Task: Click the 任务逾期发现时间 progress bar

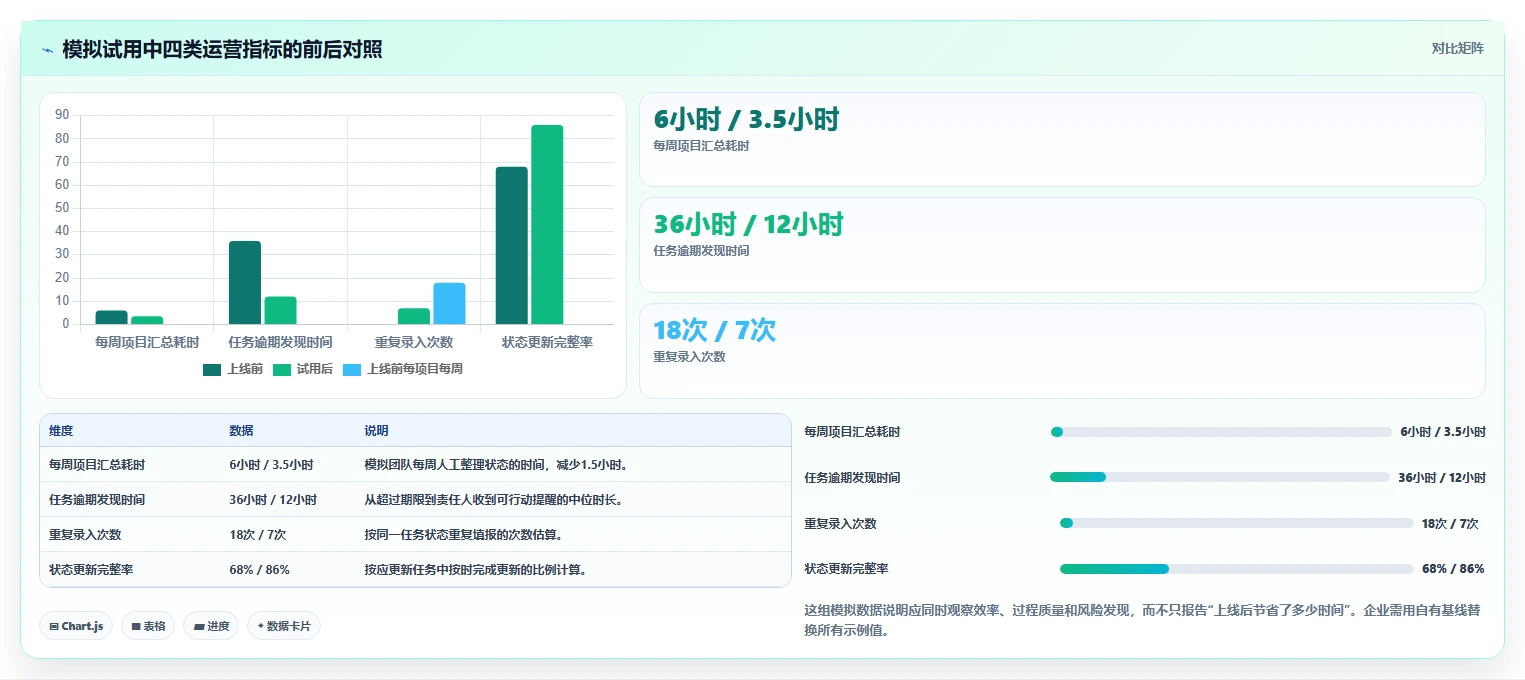Action: click(x=1220, y=477)
